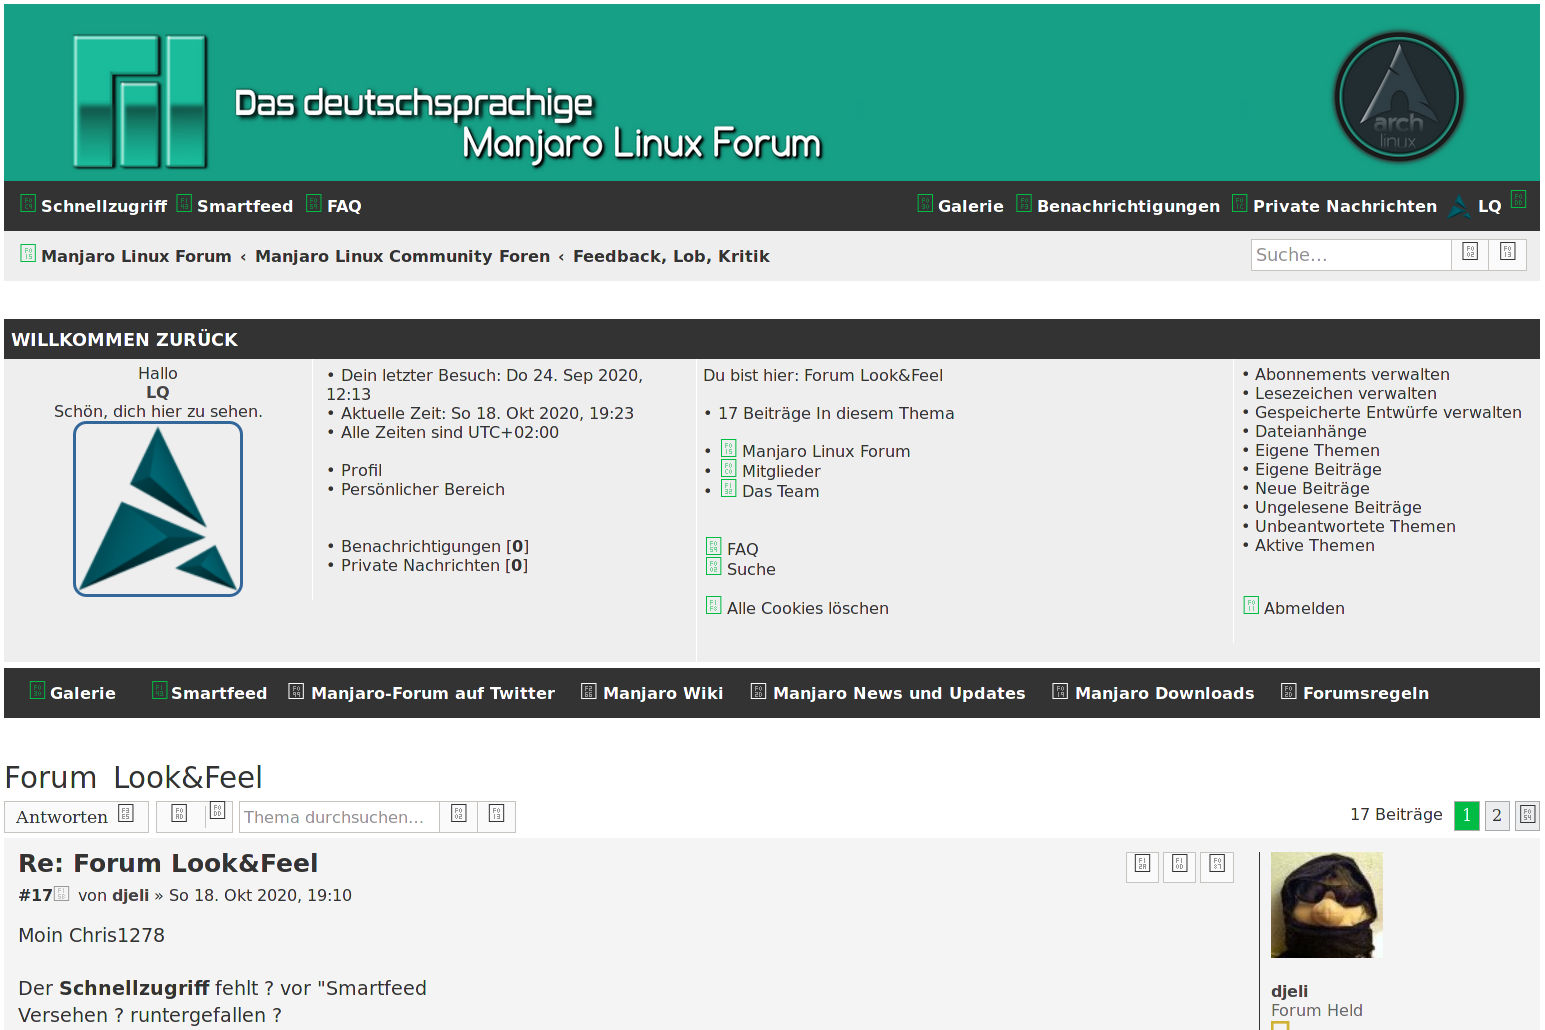Go to Feedback, Lob, Kritik breadcrumb
Viewport: 1545px width, 1030px height.
click(671, 256)
